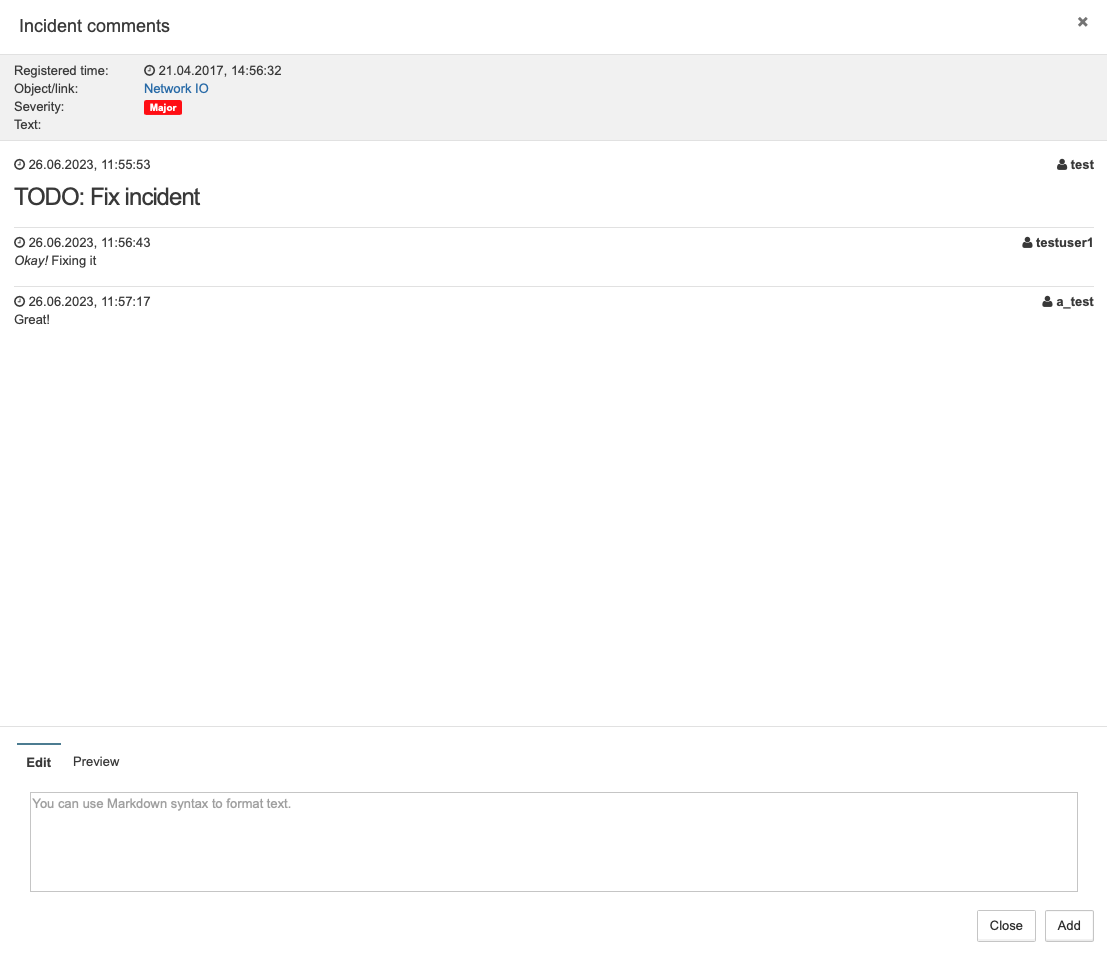The width and height of the screenshot is (1107, 954).
Task: Click the clock icon beside registered time
Action: 149,71
